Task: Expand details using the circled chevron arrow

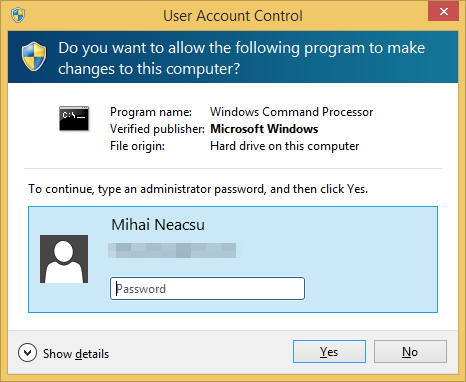Action: tap(27, 353)
